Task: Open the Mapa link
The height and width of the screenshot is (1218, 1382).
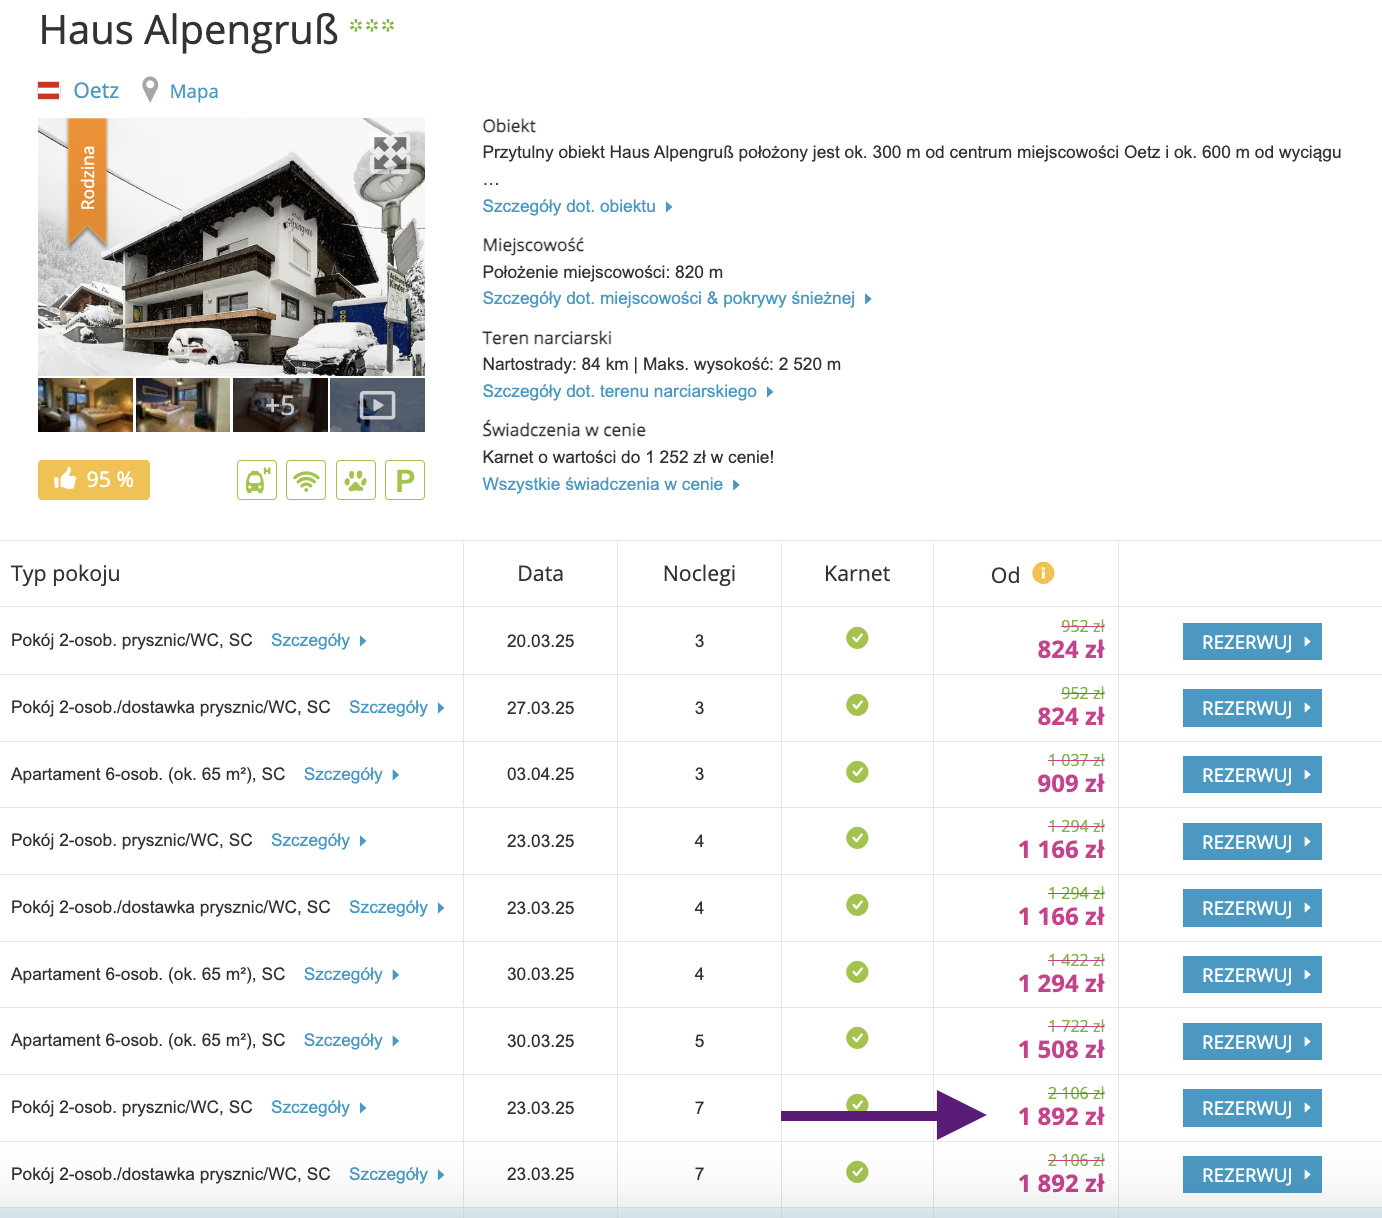Action: pos(194,92)
